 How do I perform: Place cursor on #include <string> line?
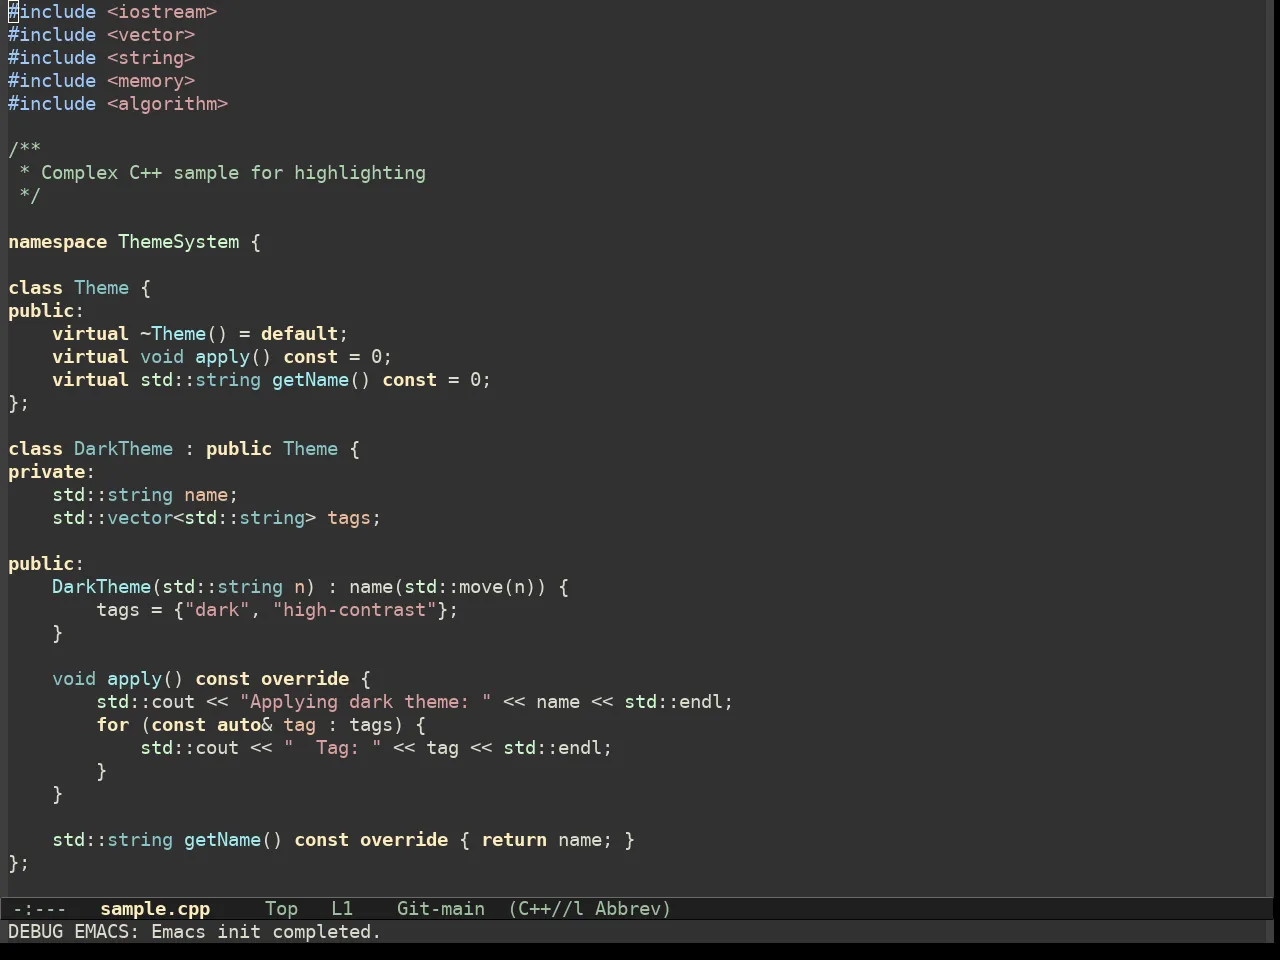pos(102,58)
